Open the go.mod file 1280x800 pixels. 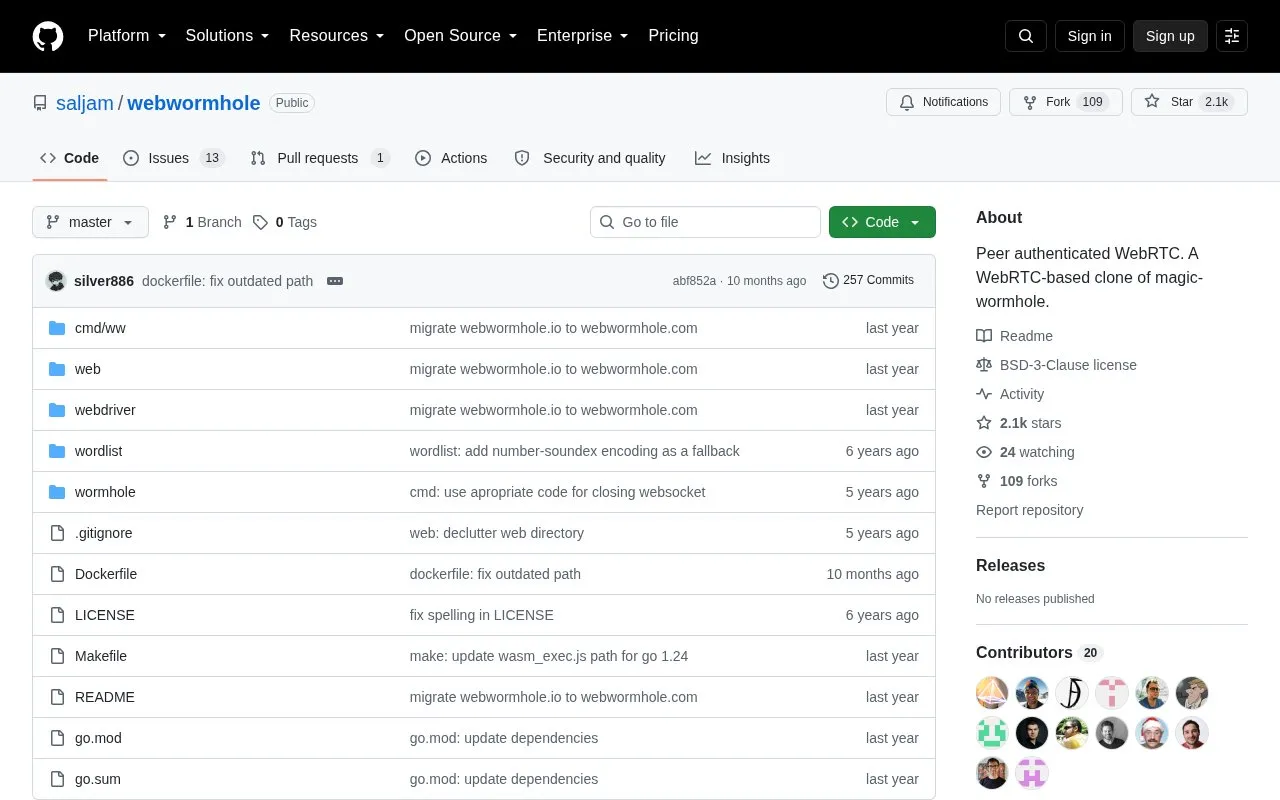(98, 738)
